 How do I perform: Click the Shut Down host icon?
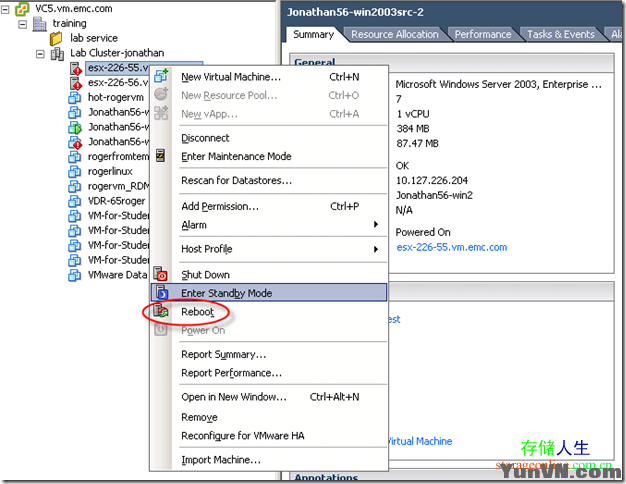click(x=160, y=274)
